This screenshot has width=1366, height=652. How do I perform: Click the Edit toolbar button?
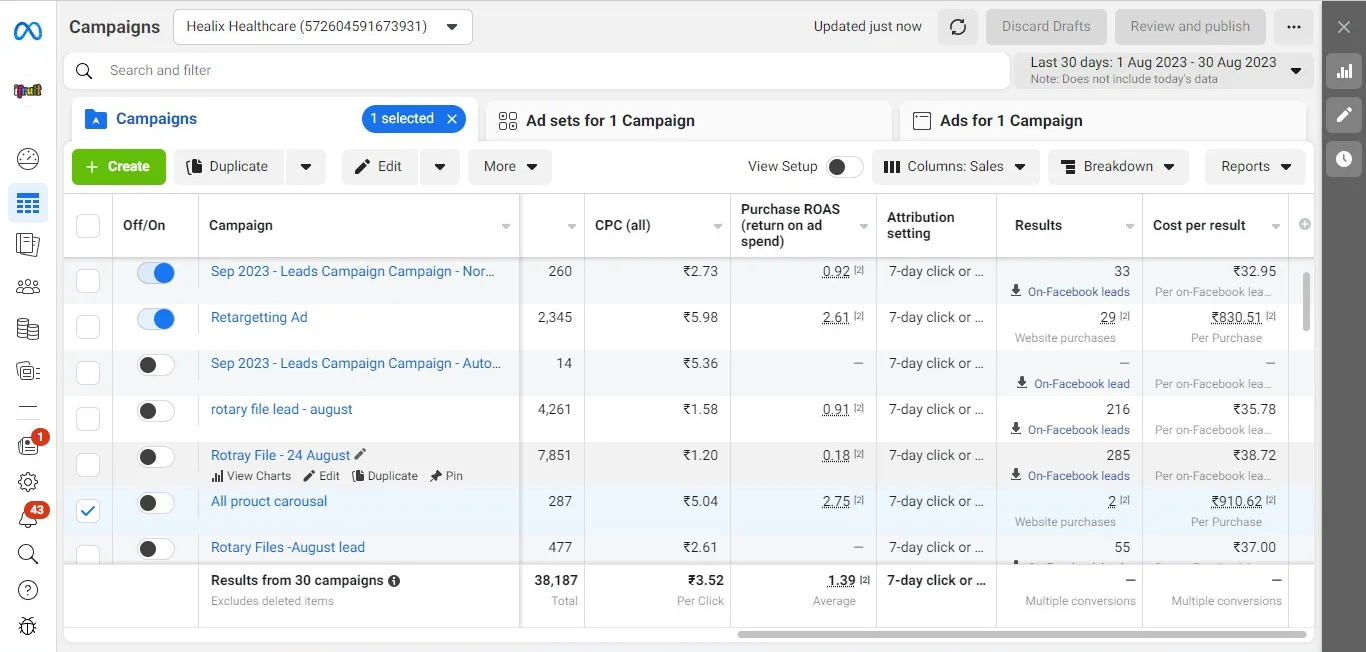point(380,167)
